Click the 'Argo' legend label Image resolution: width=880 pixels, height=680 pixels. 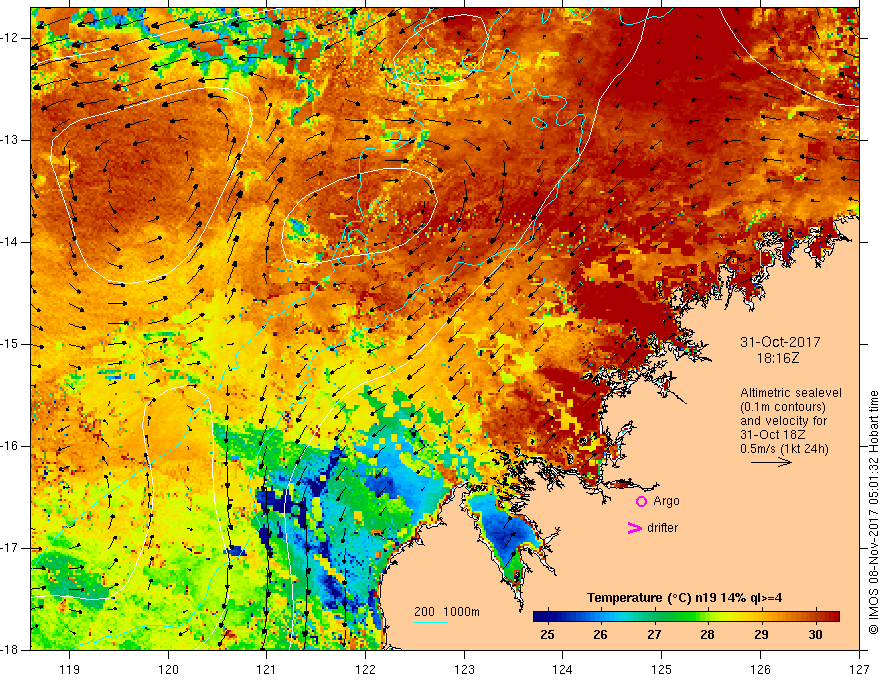tap(666, 501)
